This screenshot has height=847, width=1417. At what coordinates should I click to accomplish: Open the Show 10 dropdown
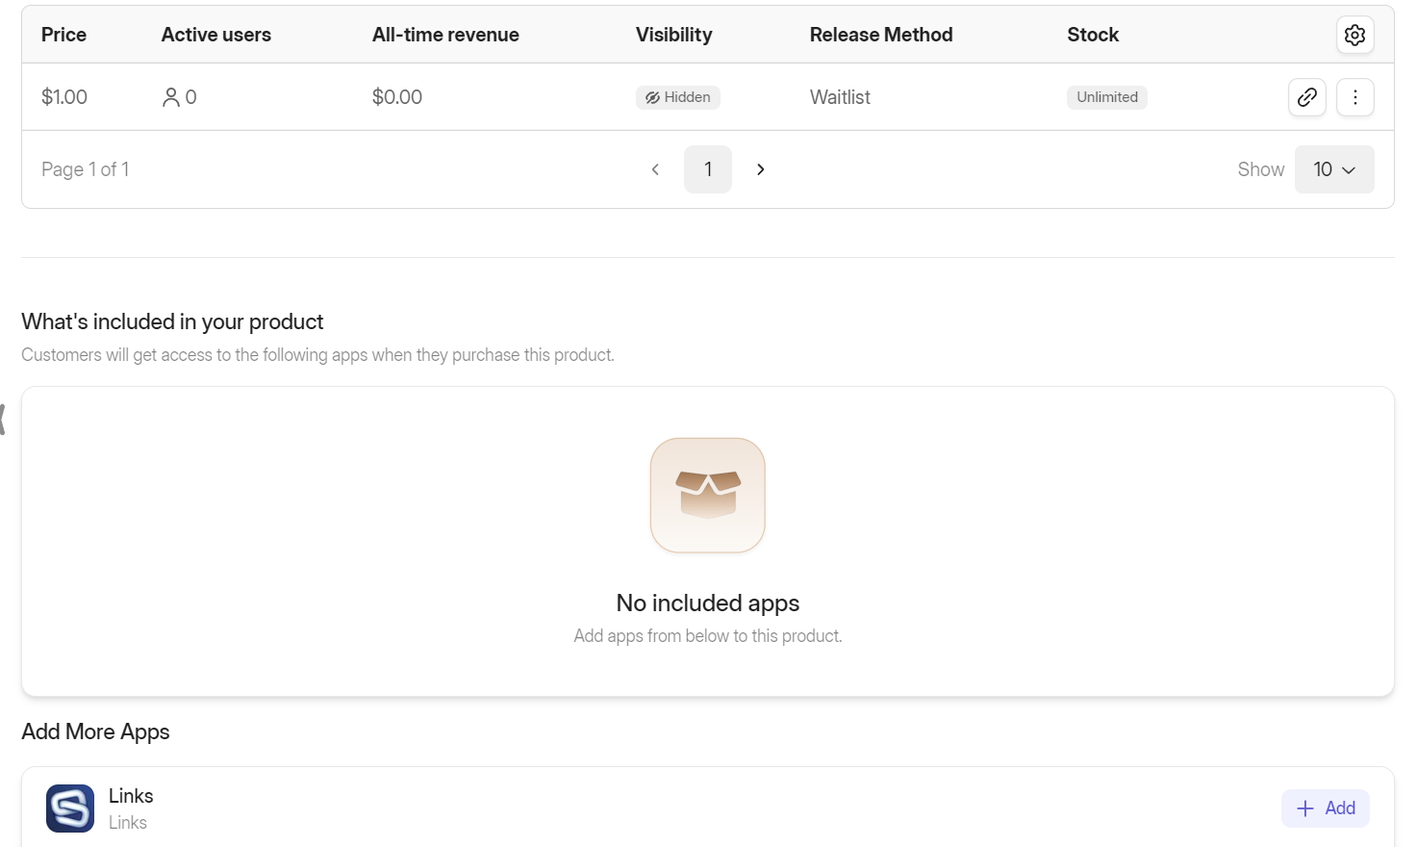[1334, 169]
